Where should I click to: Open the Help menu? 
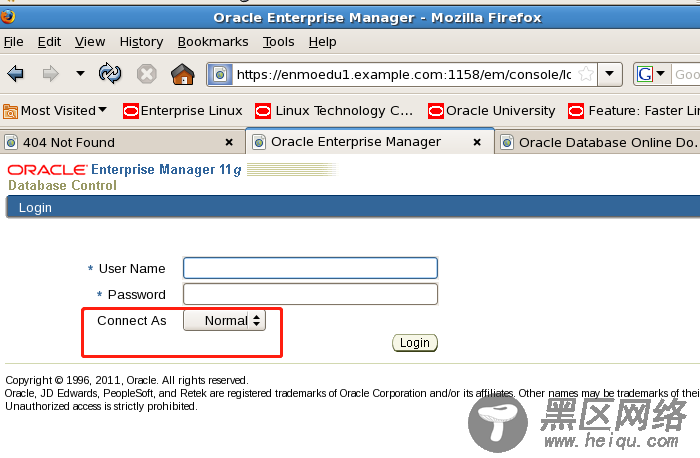pos(322,42)
